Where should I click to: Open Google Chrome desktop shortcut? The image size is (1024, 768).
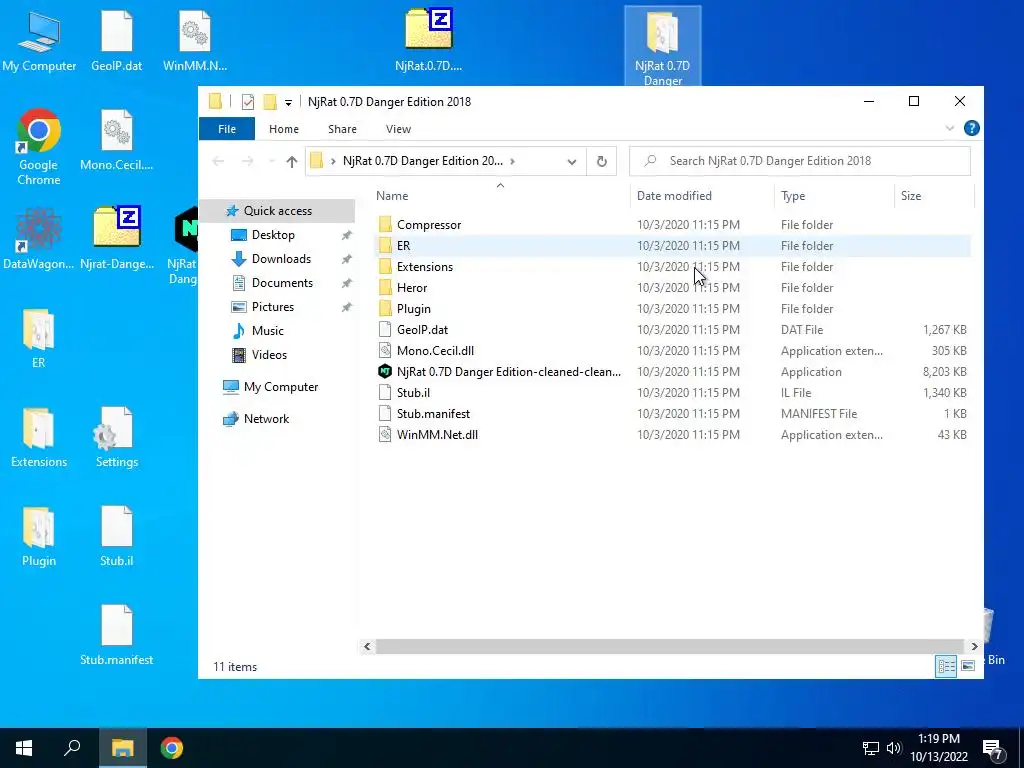[x=39, y=147]
